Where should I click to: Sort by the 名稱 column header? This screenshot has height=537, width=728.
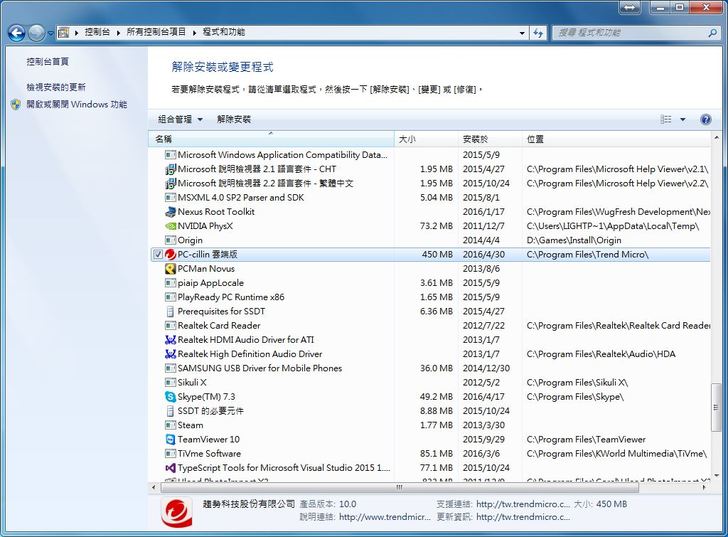pyautogui.click(x=272, y=139)
